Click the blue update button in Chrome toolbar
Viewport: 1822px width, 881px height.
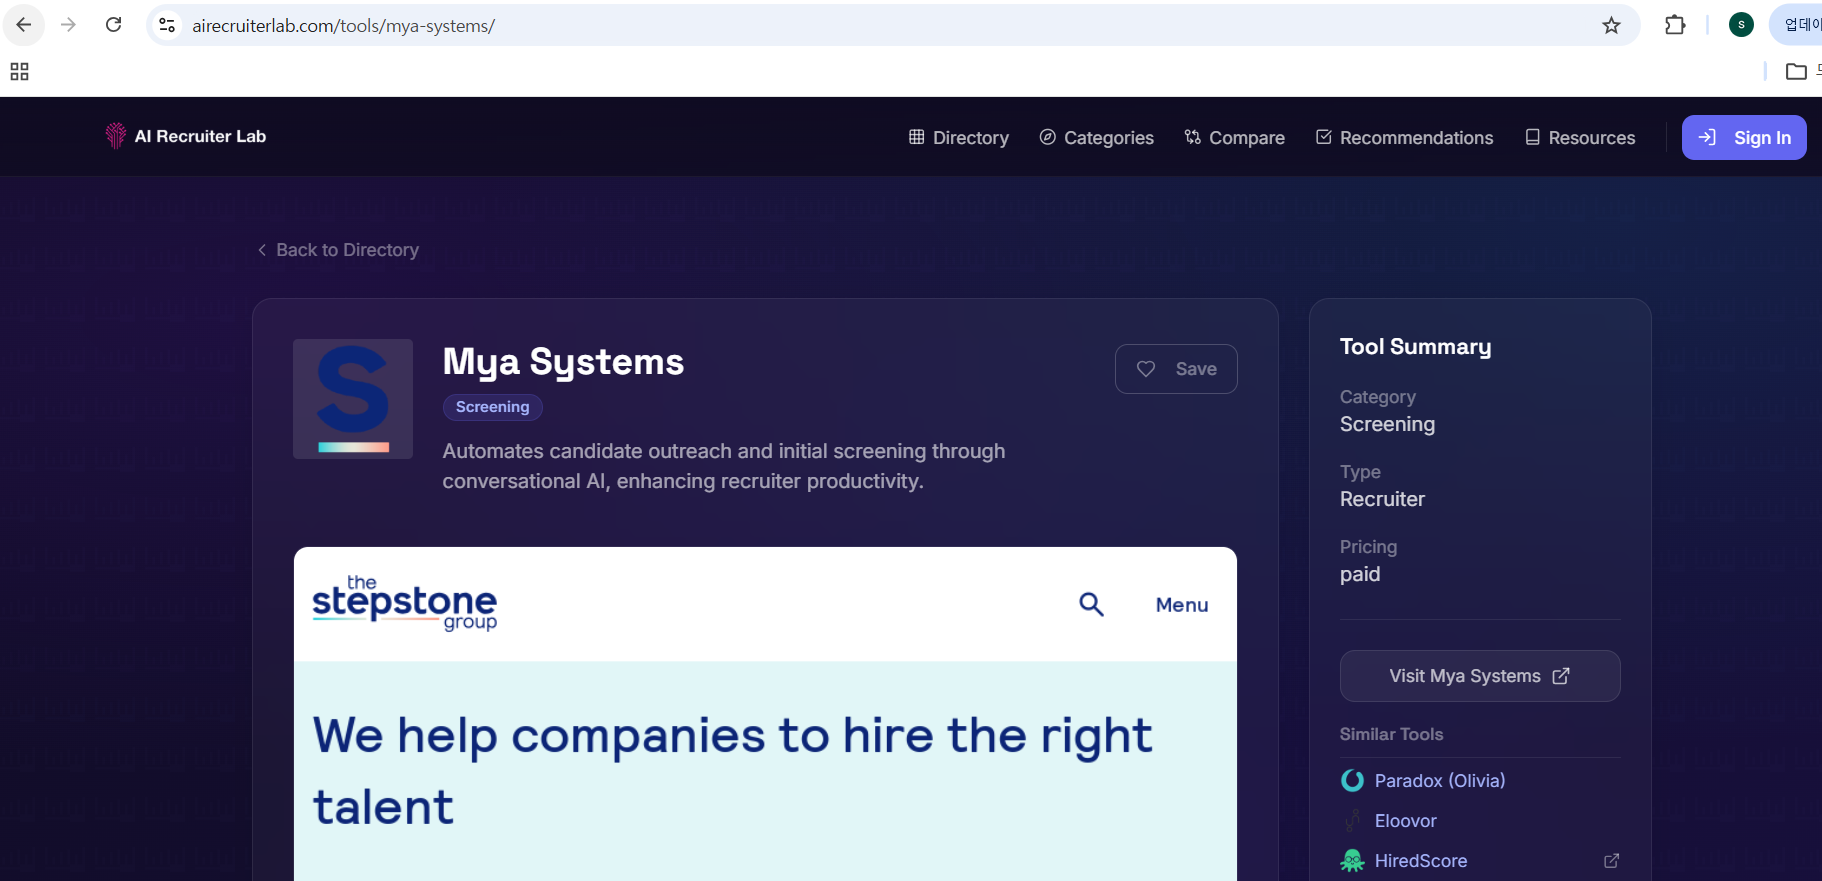pos(1797,25)
